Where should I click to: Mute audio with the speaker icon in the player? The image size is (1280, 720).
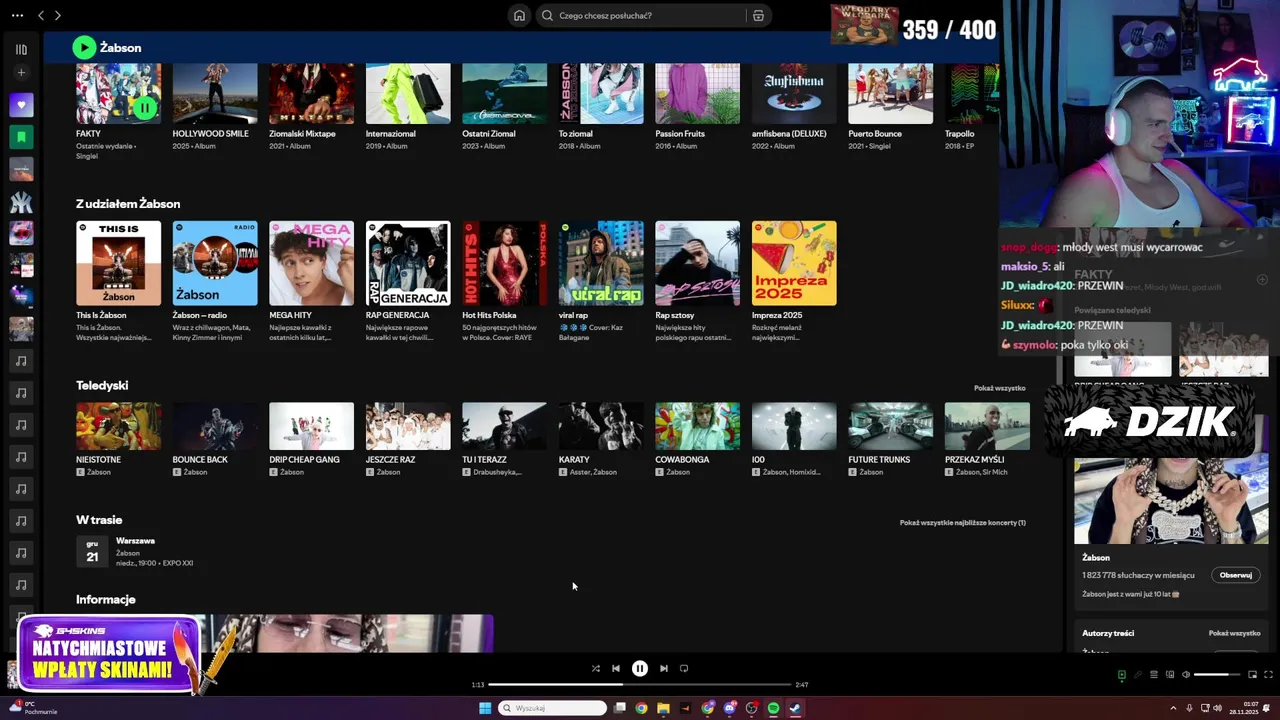tap(1186, 675)
